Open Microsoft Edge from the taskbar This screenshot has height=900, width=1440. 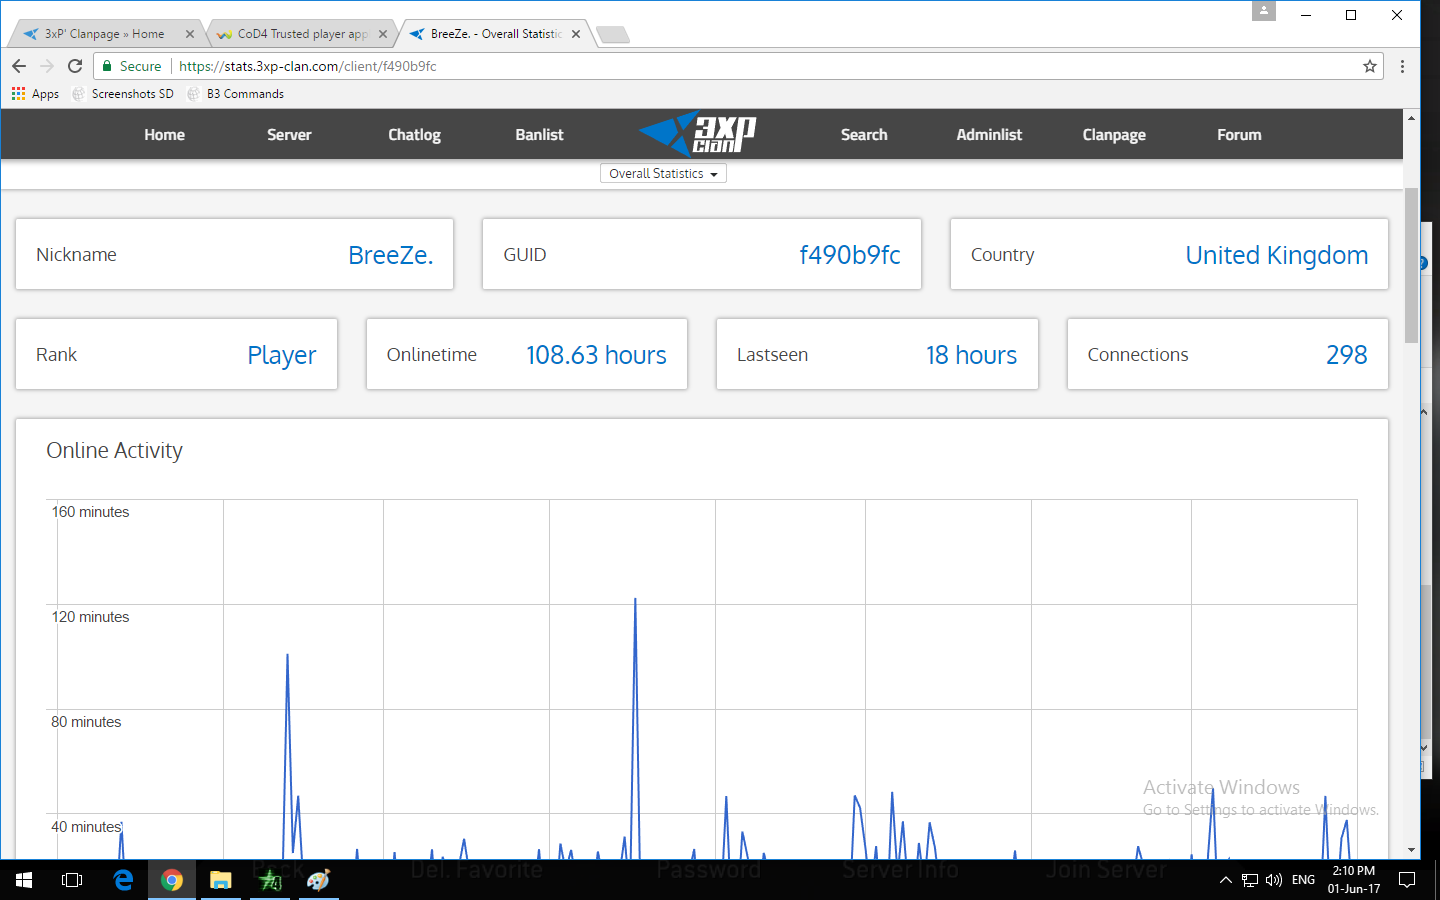(123, 880)
